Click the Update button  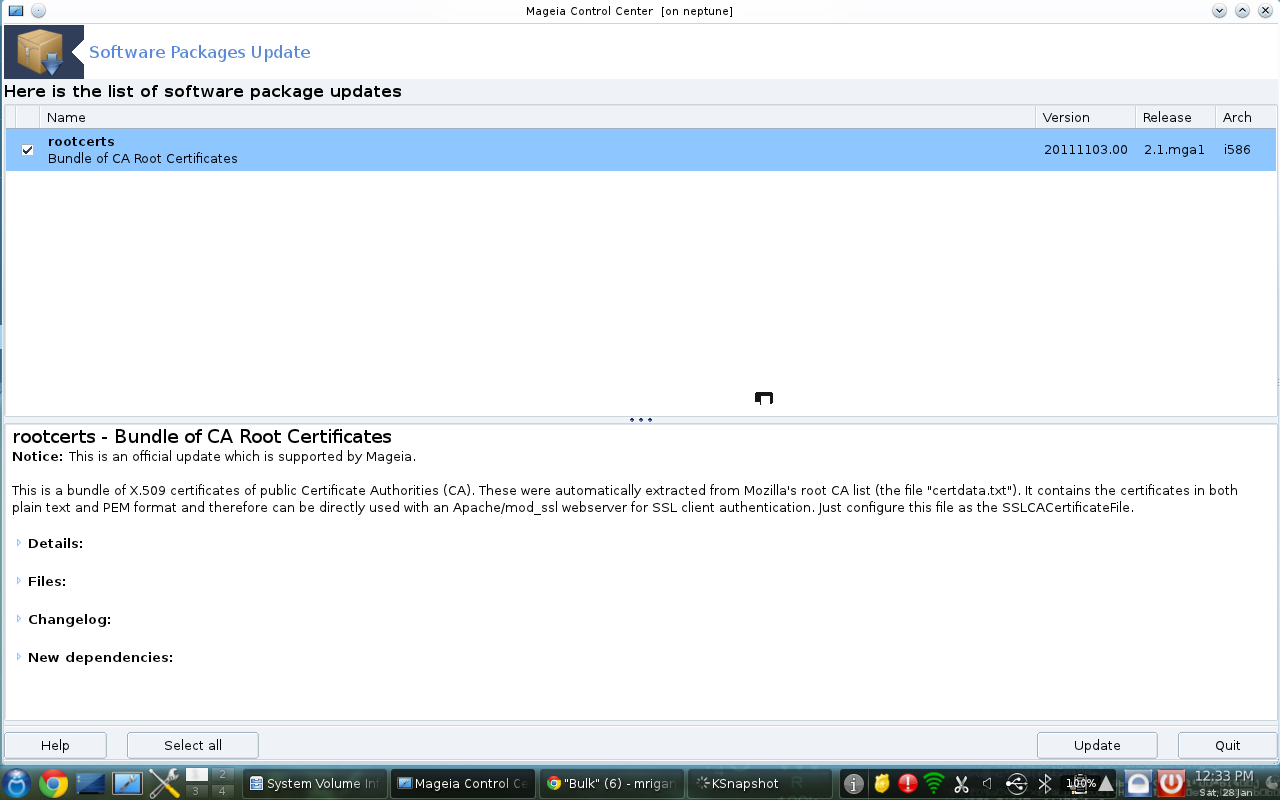pos(1097,745)
